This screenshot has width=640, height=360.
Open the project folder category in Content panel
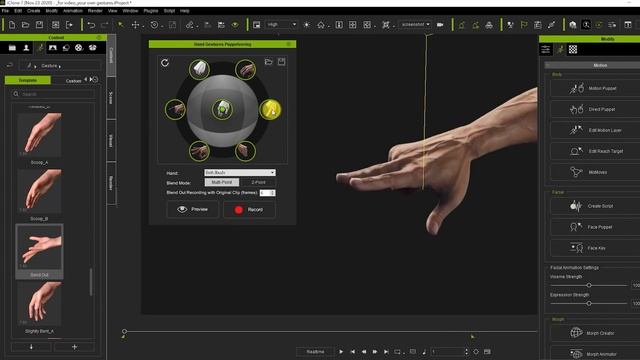12,48
